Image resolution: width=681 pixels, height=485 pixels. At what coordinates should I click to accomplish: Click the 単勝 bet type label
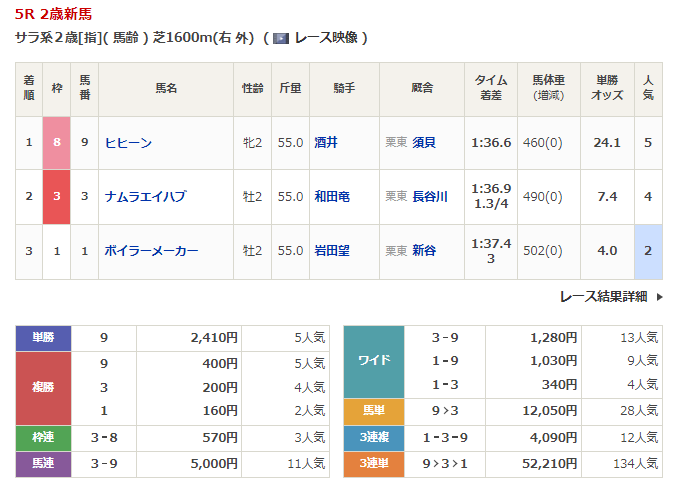tap(43, 338)
